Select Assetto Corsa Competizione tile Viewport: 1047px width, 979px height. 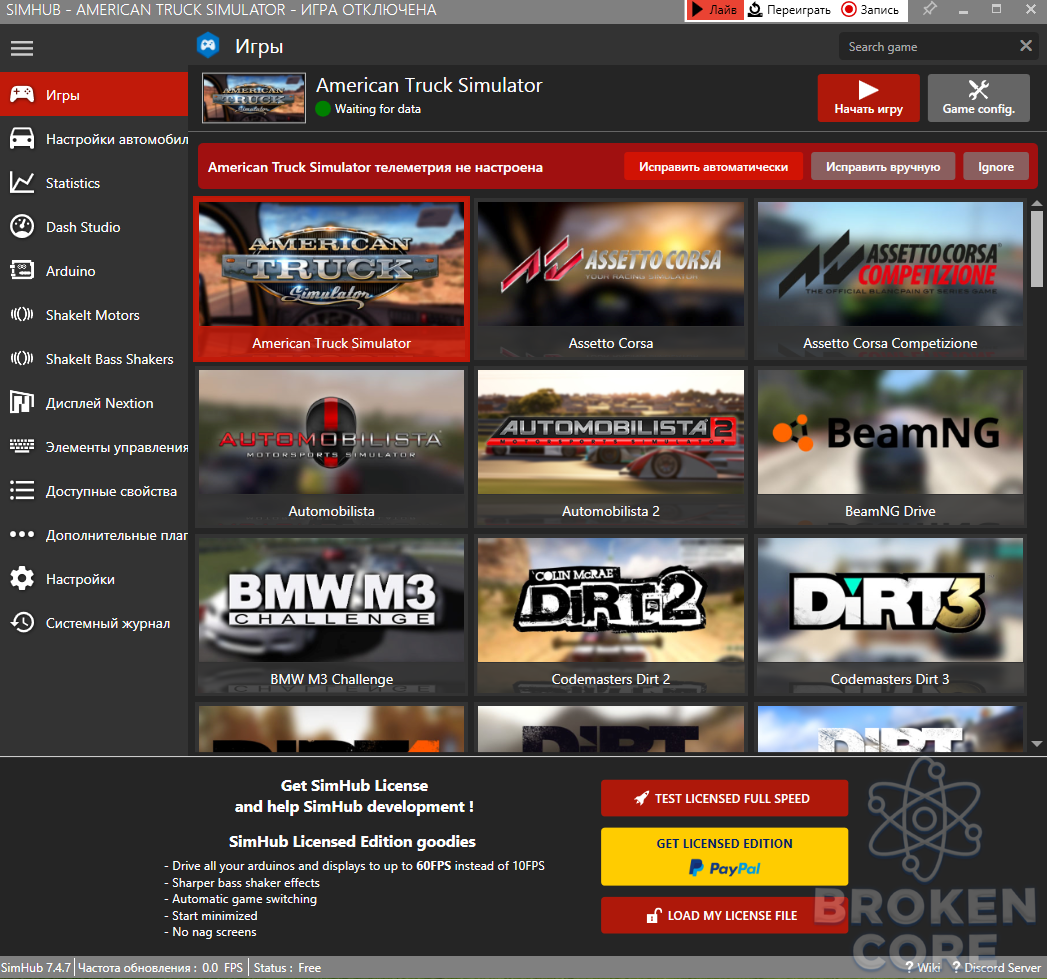890,279
